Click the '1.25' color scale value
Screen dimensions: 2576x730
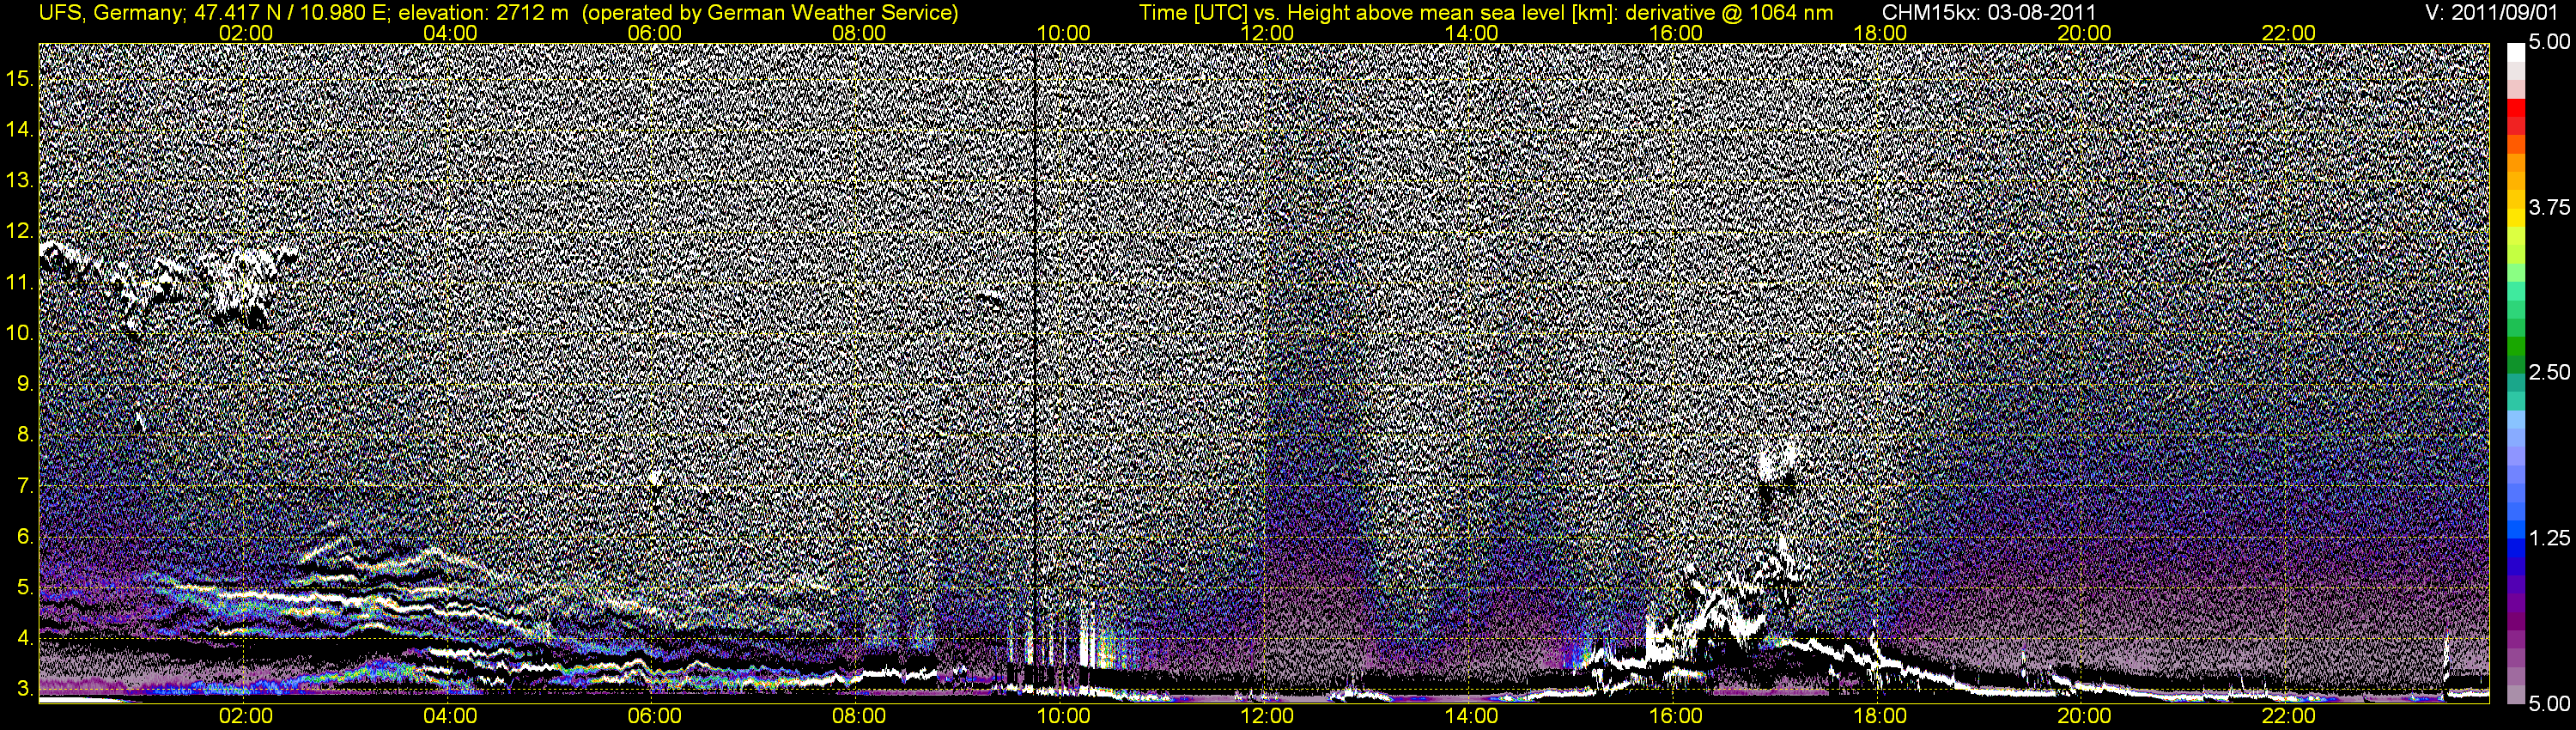[x=2550, y=538]
